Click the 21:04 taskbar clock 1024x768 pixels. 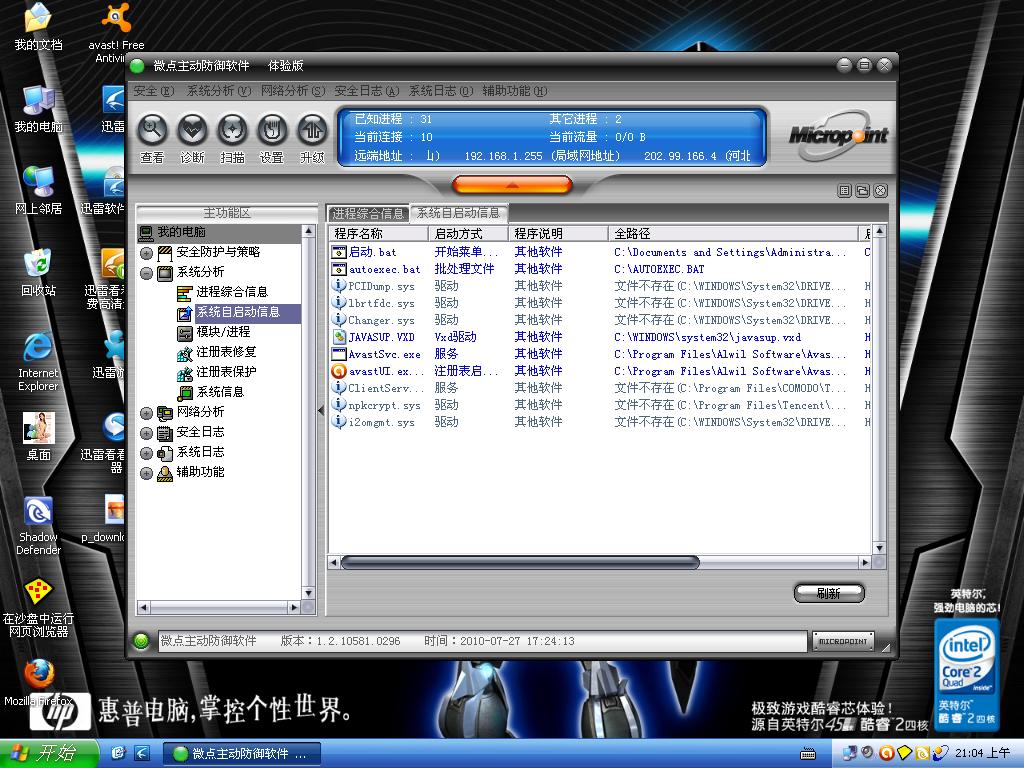point(982,753)
